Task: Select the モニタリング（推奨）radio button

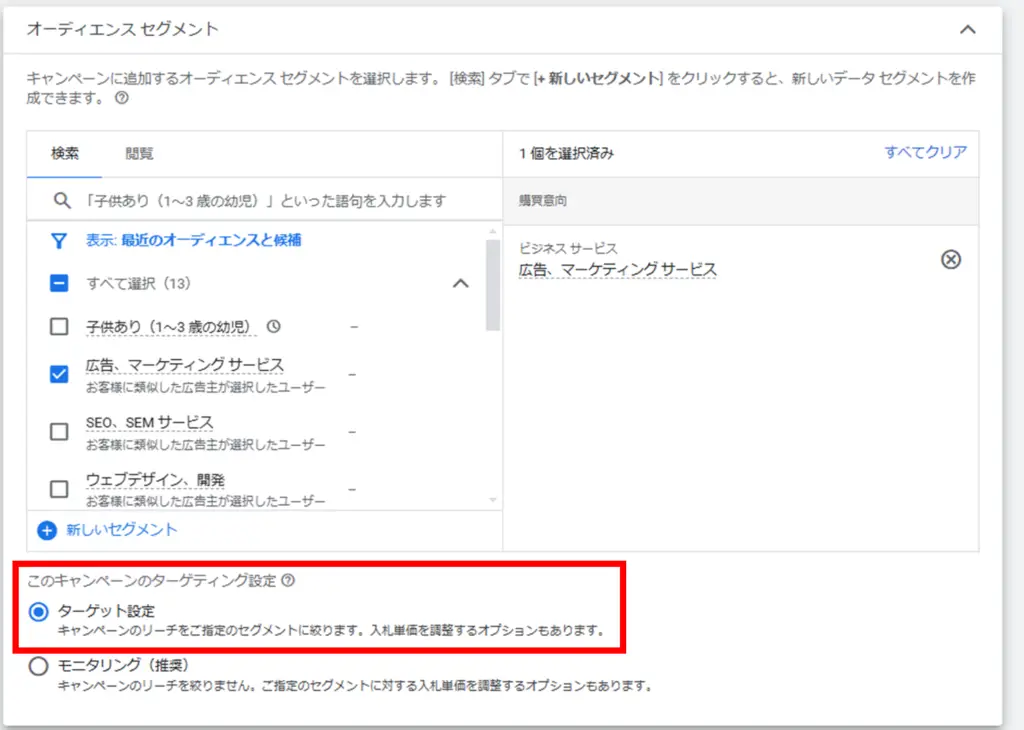Action: pyautogui.click(x=40, y=668)
